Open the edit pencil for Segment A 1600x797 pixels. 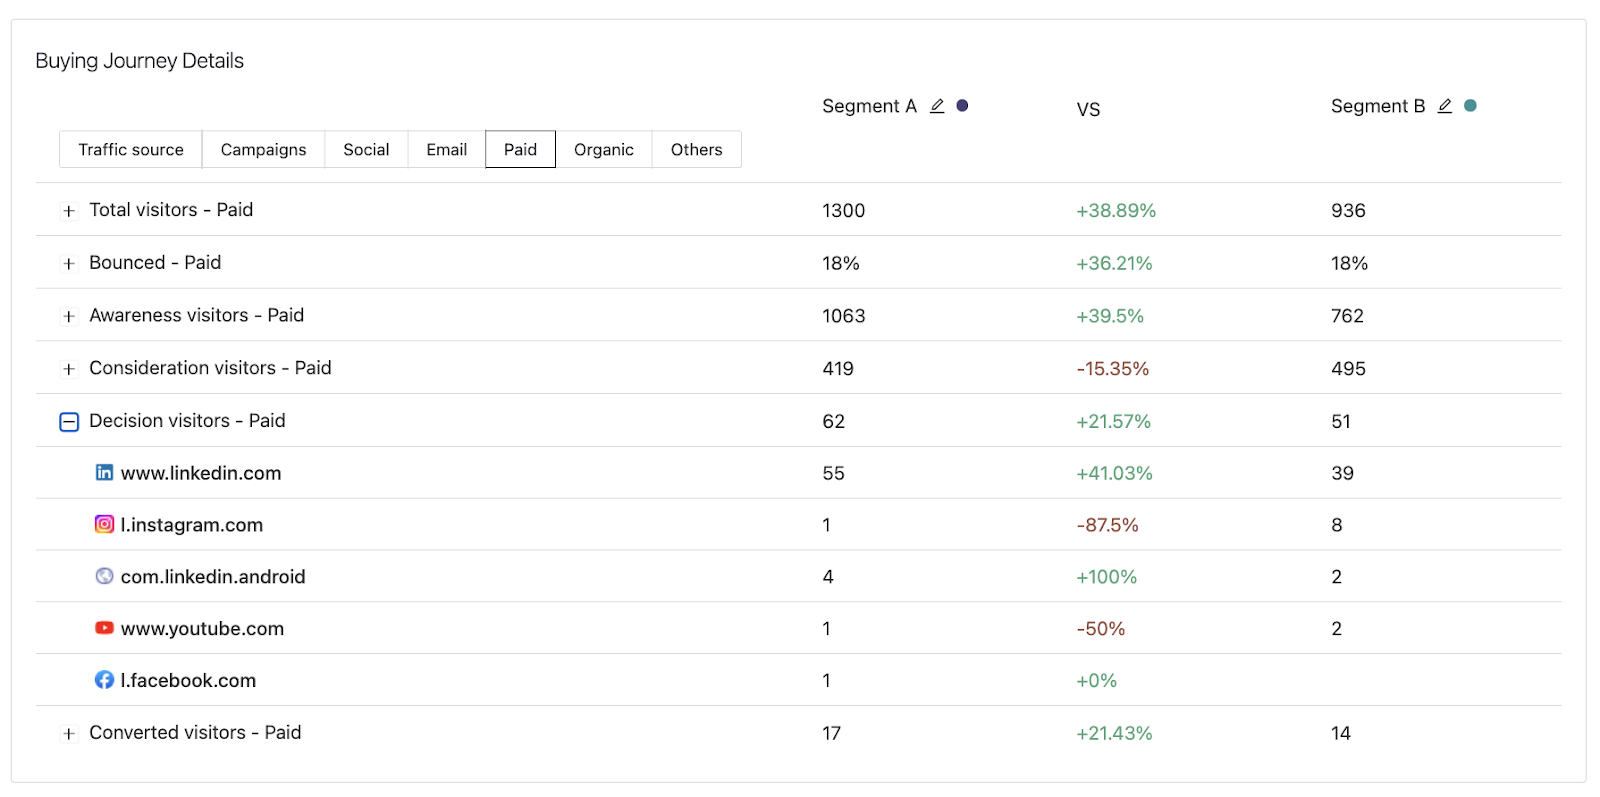[x=938, y=104]
